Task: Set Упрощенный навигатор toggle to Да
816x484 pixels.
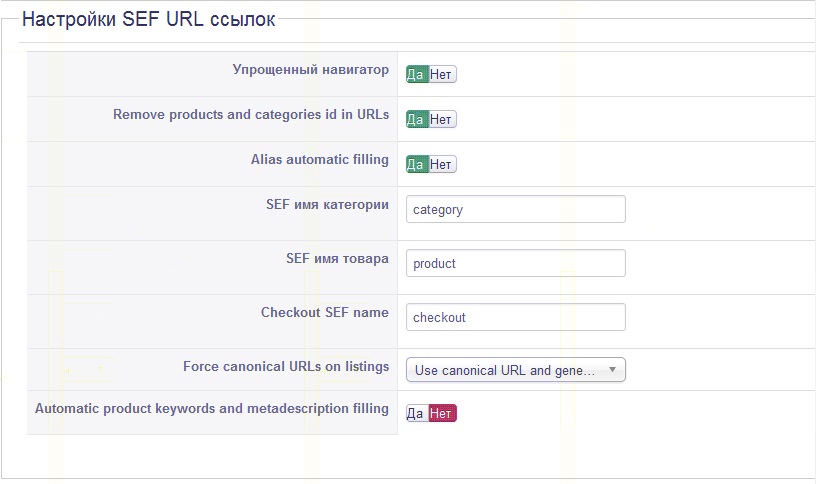Action: pyautogui.click(x=417, y=74)
